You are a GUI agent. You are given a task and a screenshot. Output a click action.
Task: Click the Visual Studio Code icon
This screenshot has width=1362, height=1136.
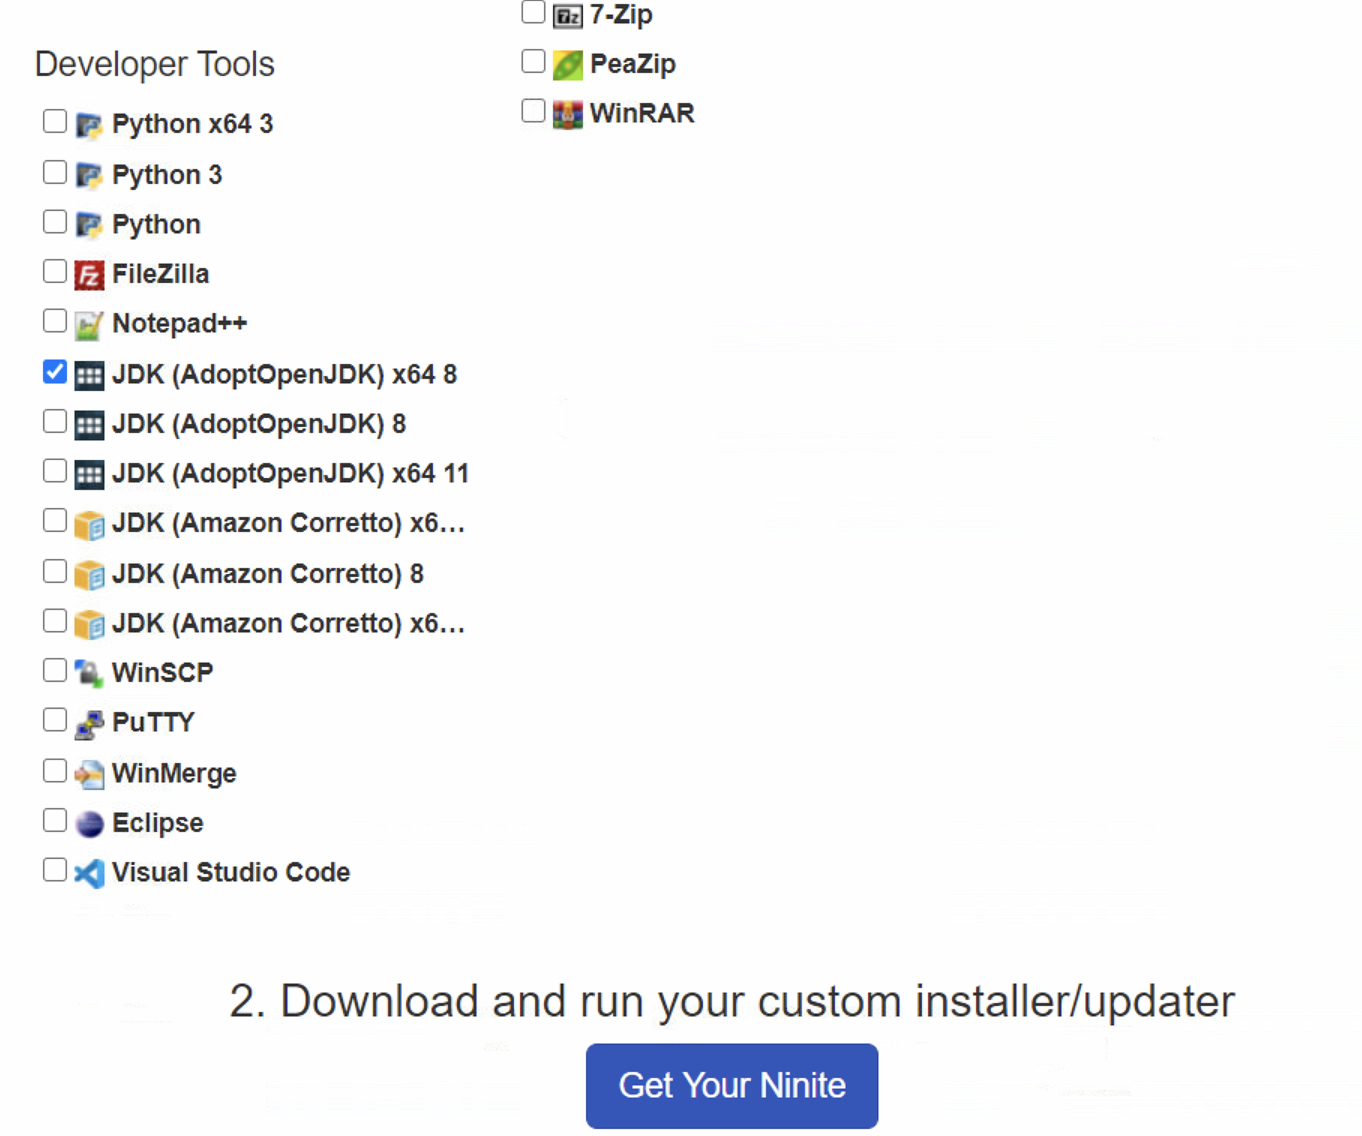89,873
